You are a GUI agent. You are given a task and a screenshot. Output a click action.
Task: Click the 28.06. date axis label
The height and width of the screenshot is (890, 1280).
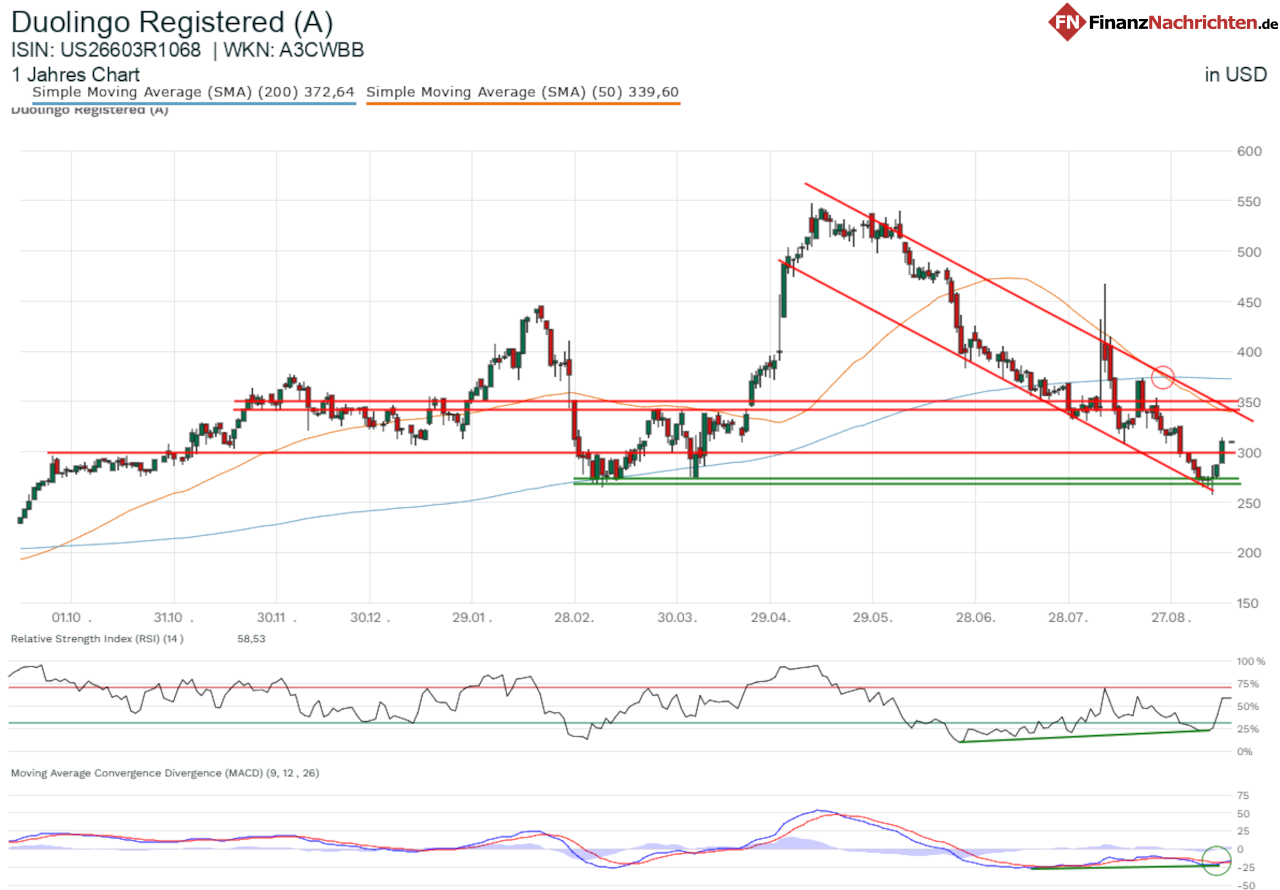click(976, 618)
